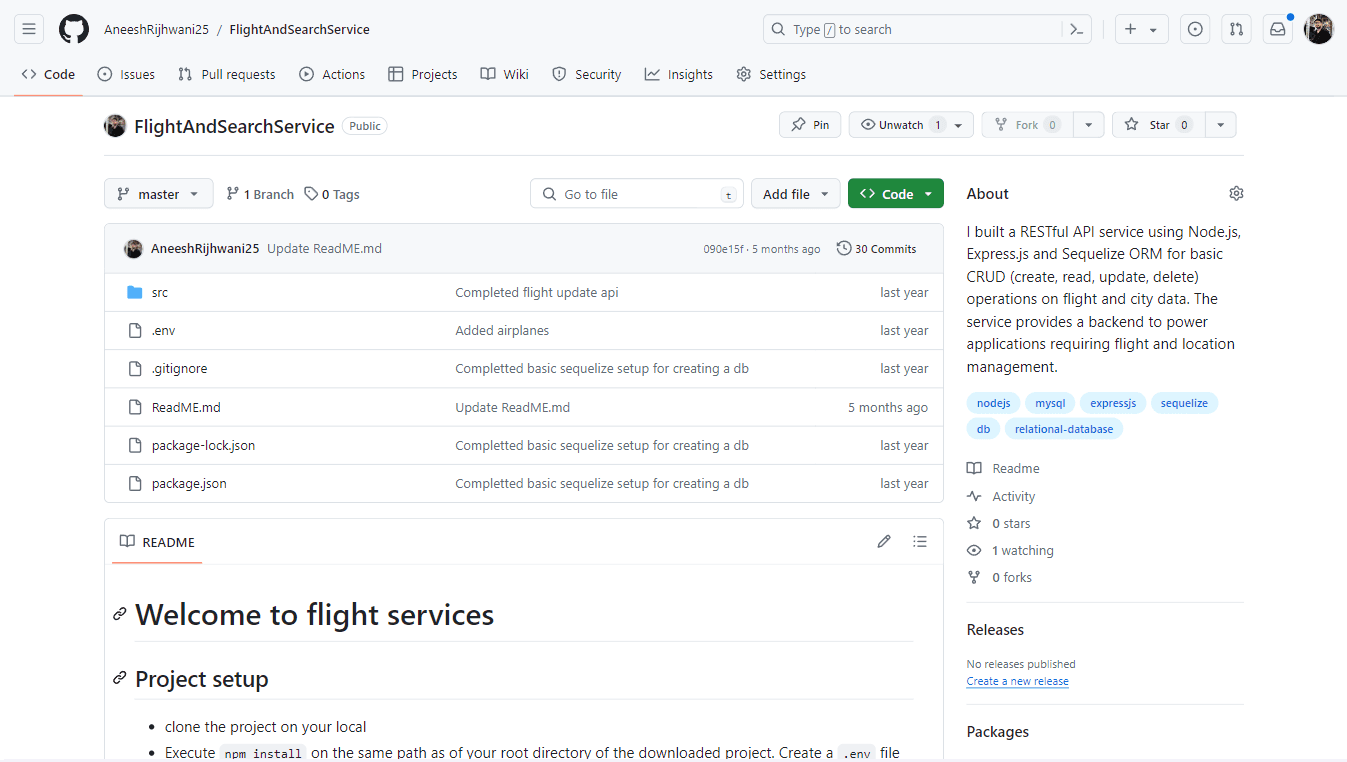Open the 1 Branch link
This screenshot has width=1347, height=762.
click(x=260, y=194)
